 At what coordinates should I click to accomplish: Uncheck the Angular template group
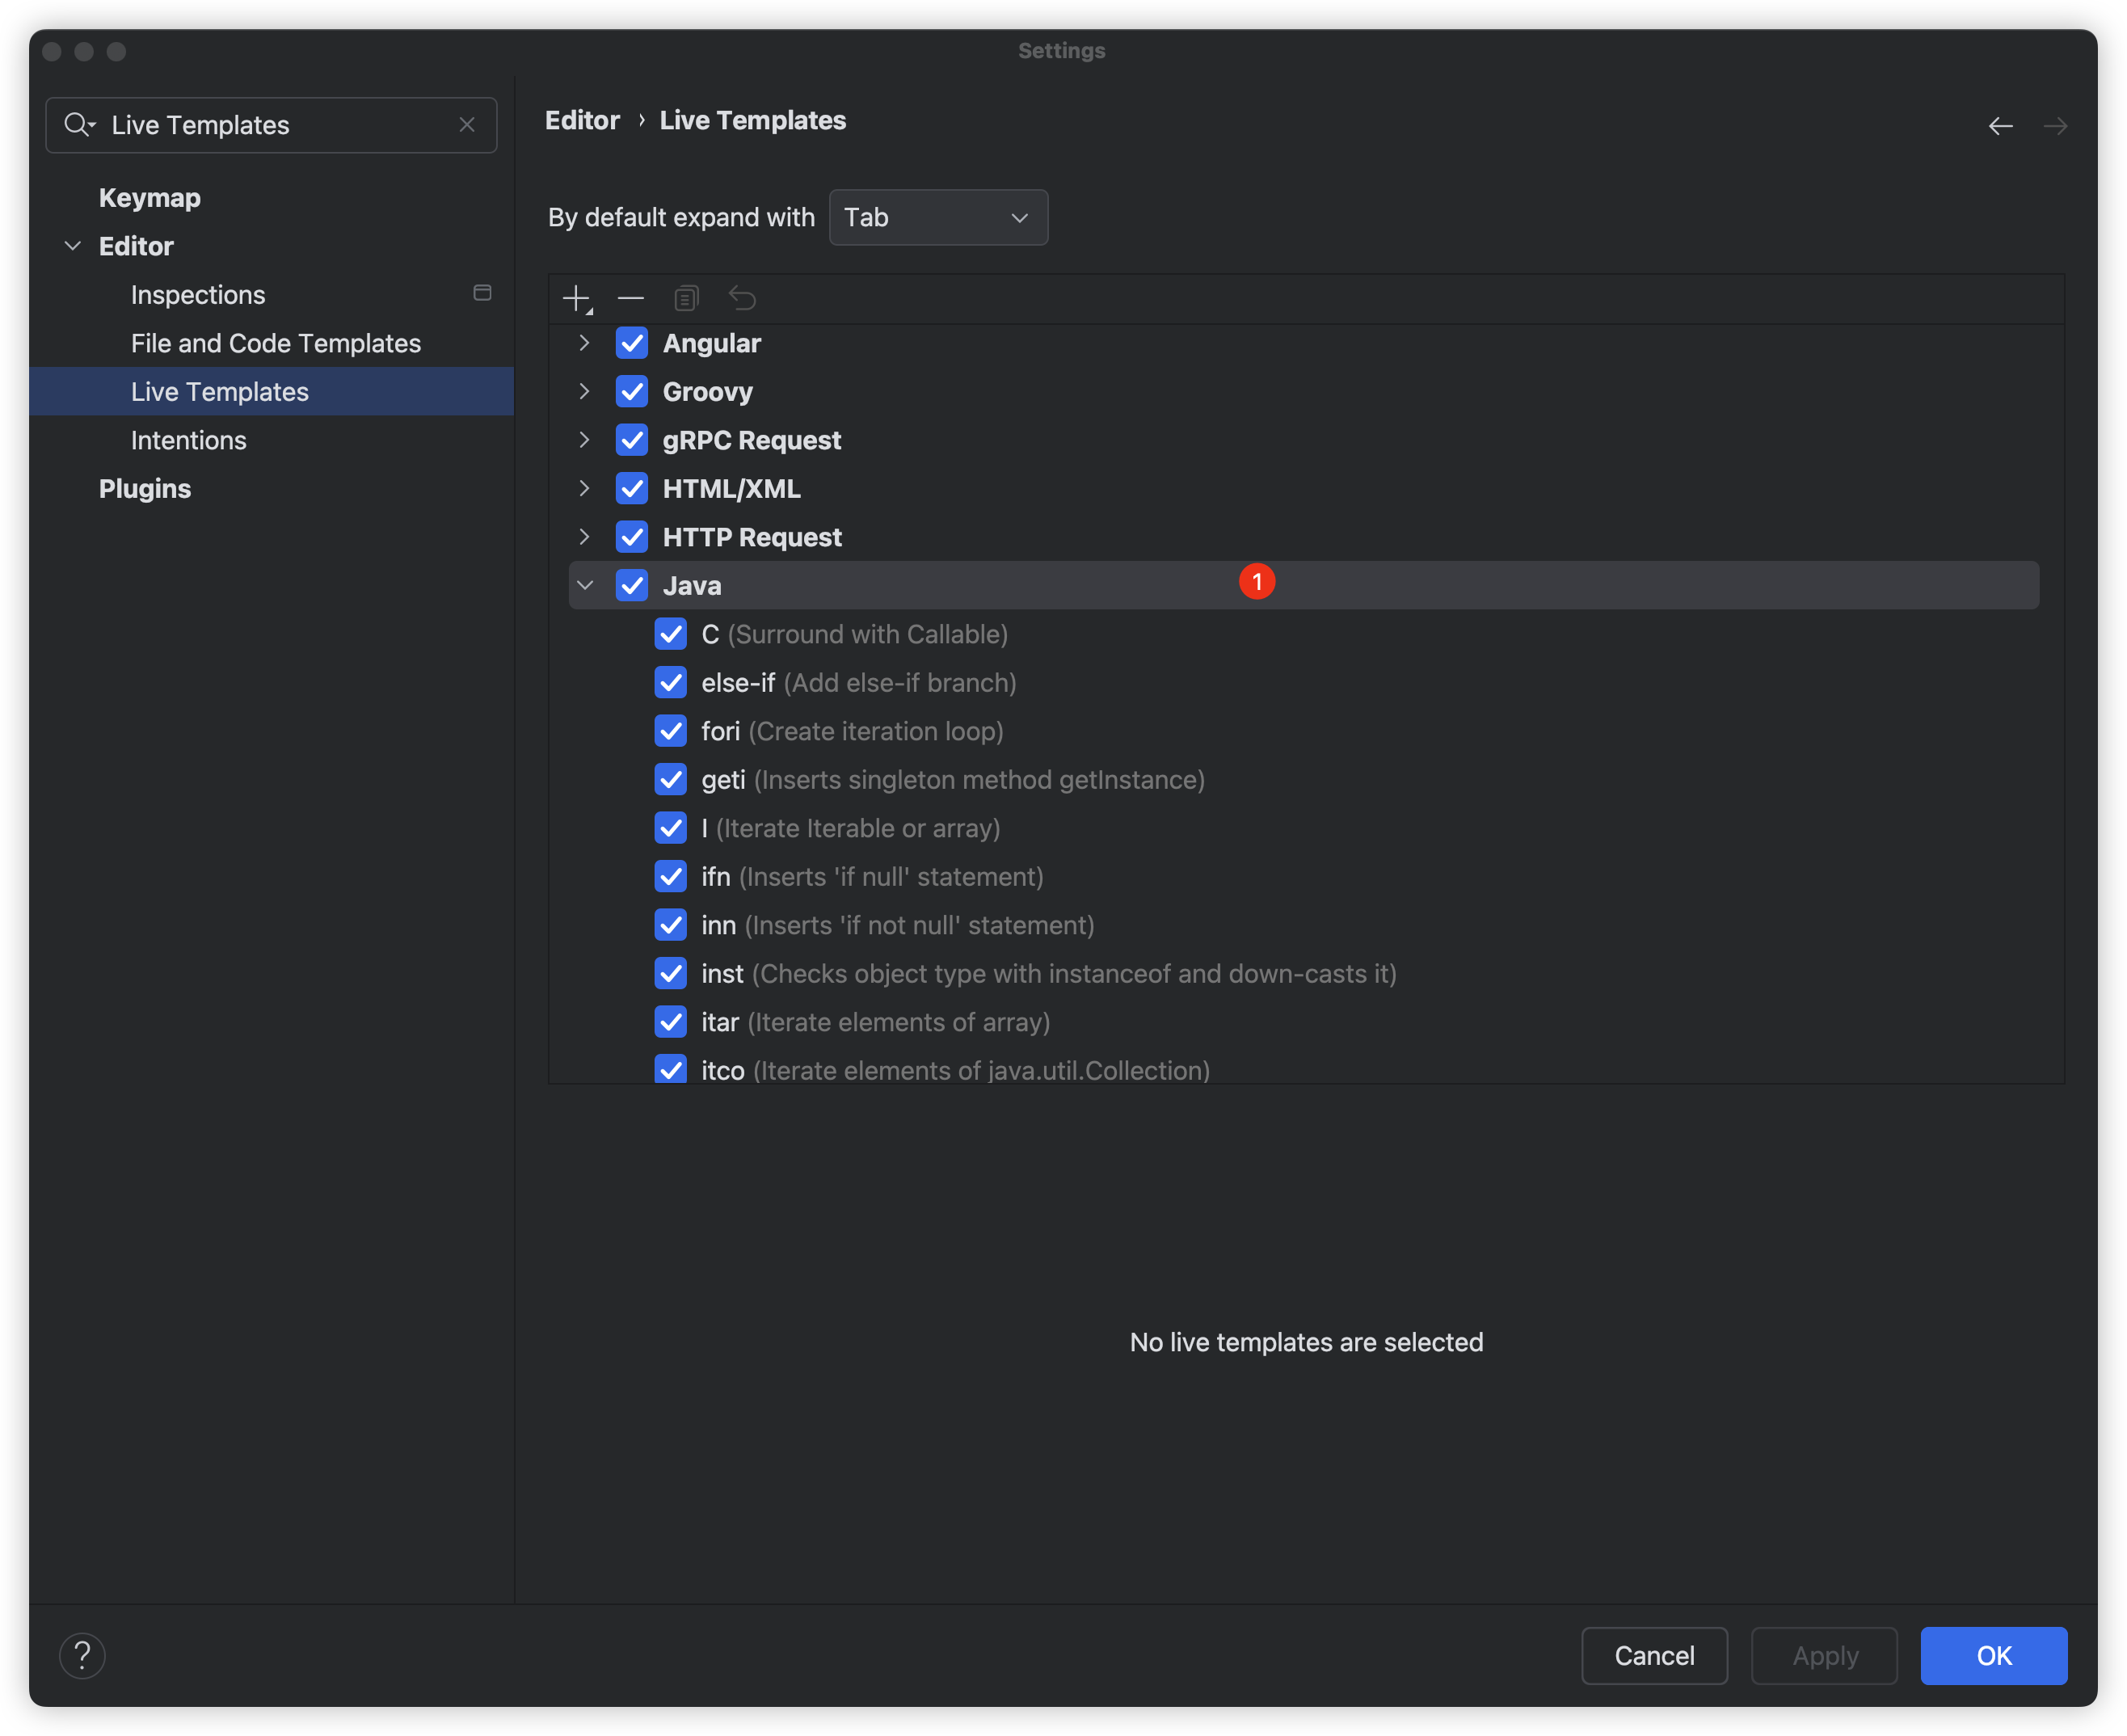pos(632,343)
